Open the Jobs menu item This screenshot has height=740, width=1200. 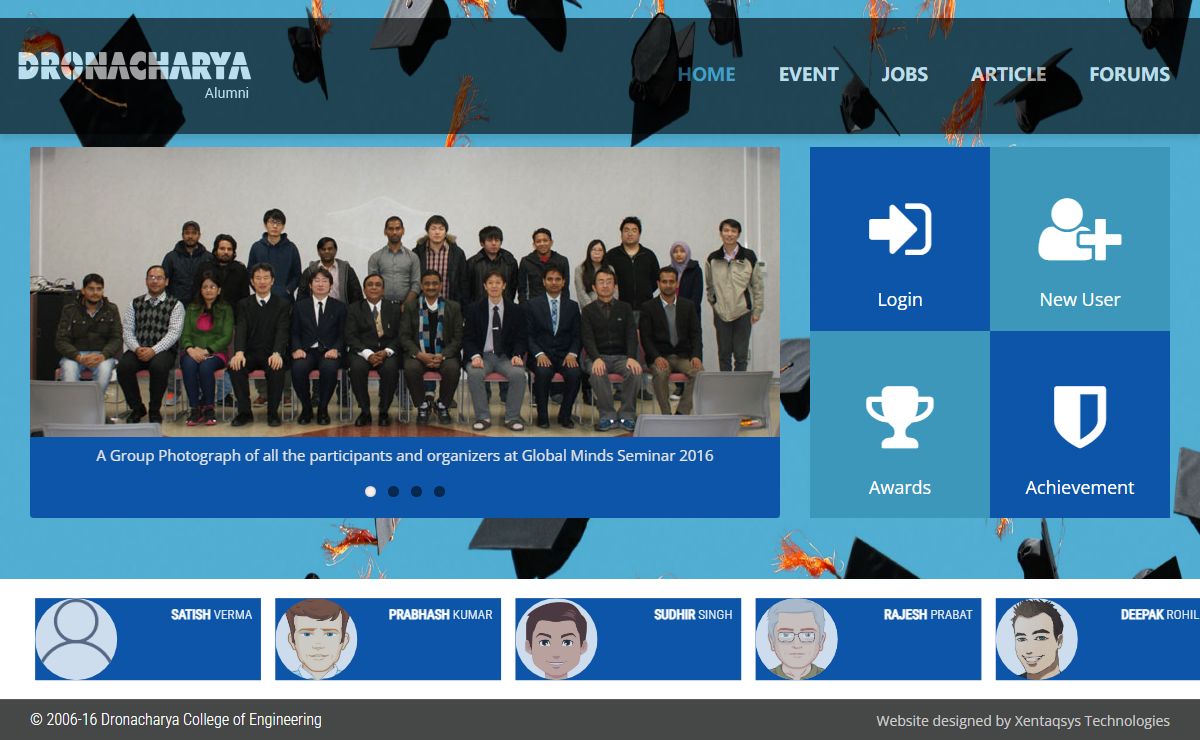[904, 74]
